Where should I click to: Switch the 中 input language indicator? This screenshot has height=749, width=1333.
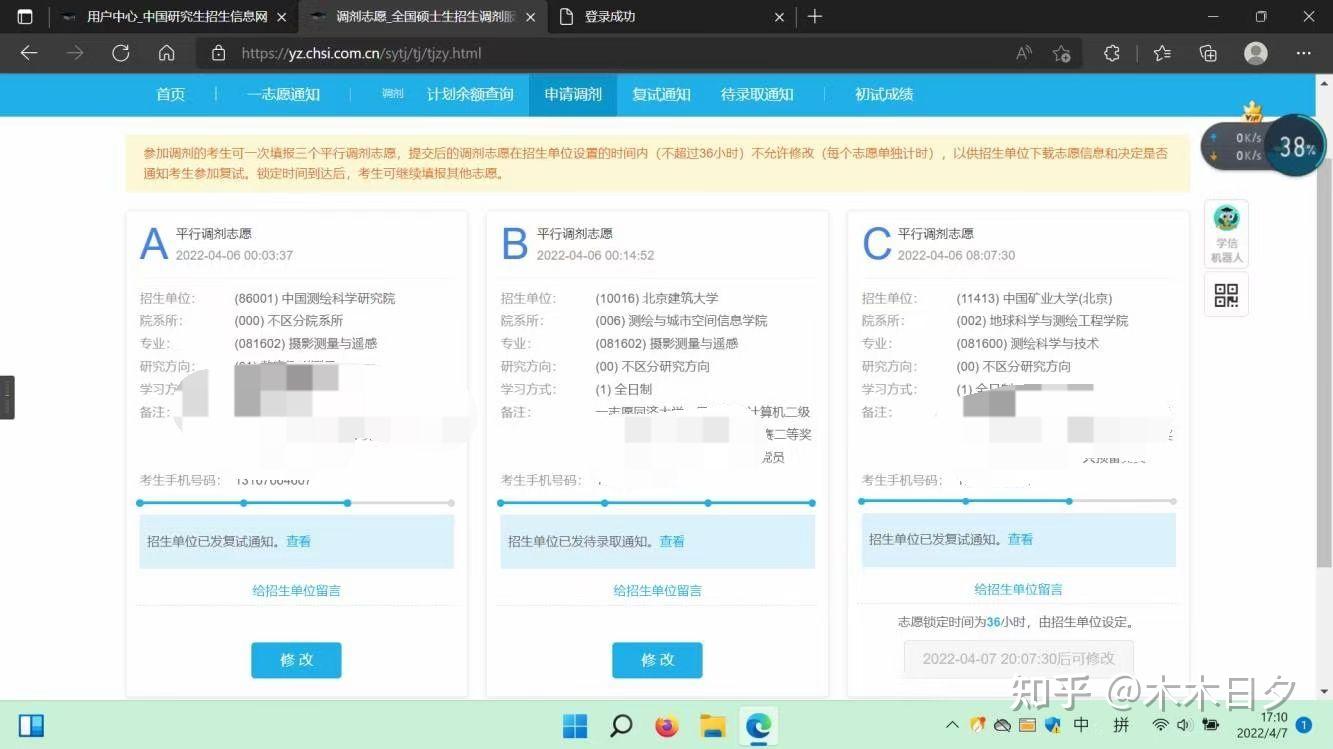click(x=1081, y=725)
